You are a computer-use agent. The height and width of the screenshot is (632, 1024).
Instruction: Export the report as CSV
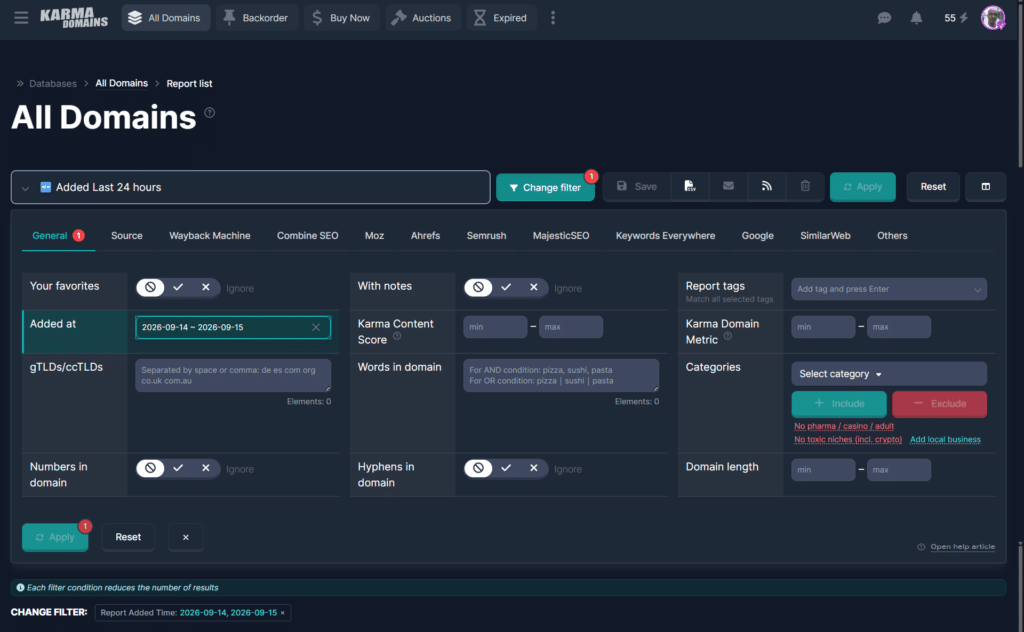pos(690,186)
